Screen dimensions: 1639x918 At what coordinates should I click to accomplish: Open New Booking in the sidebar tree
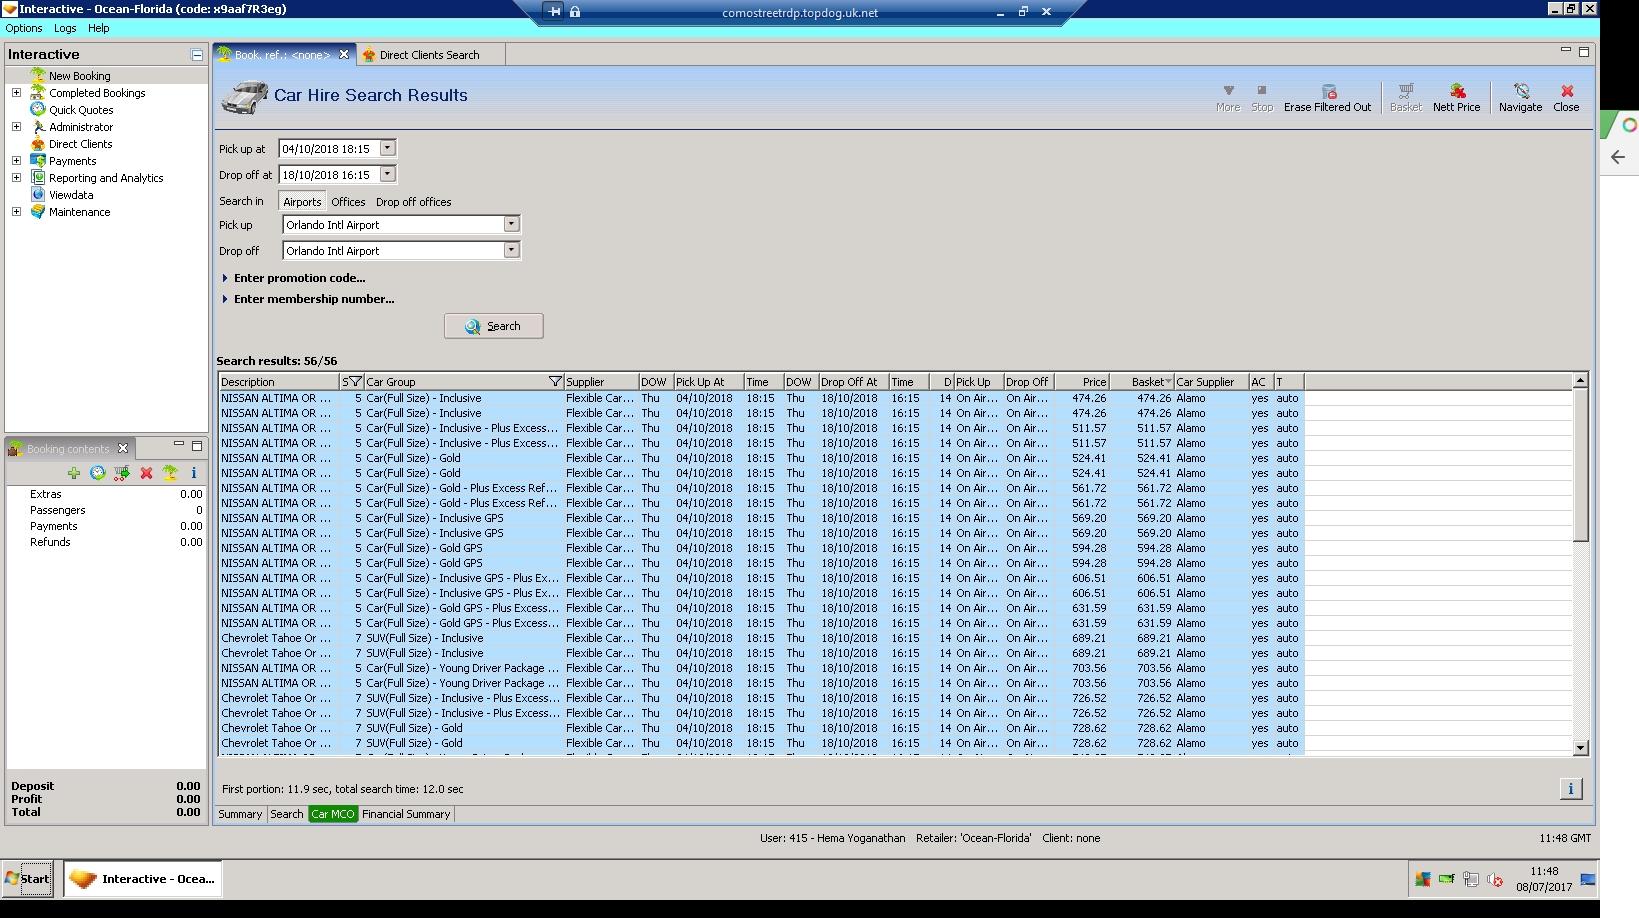click(80, 76)
